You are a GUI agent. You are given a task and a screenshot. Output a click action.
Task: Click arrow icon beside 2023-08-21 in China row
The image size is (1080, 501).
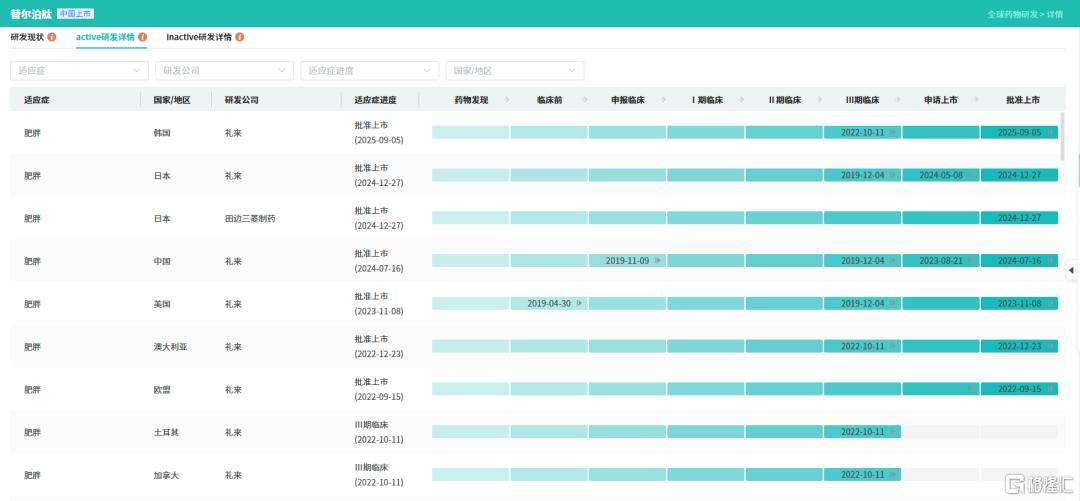point(972,261)
